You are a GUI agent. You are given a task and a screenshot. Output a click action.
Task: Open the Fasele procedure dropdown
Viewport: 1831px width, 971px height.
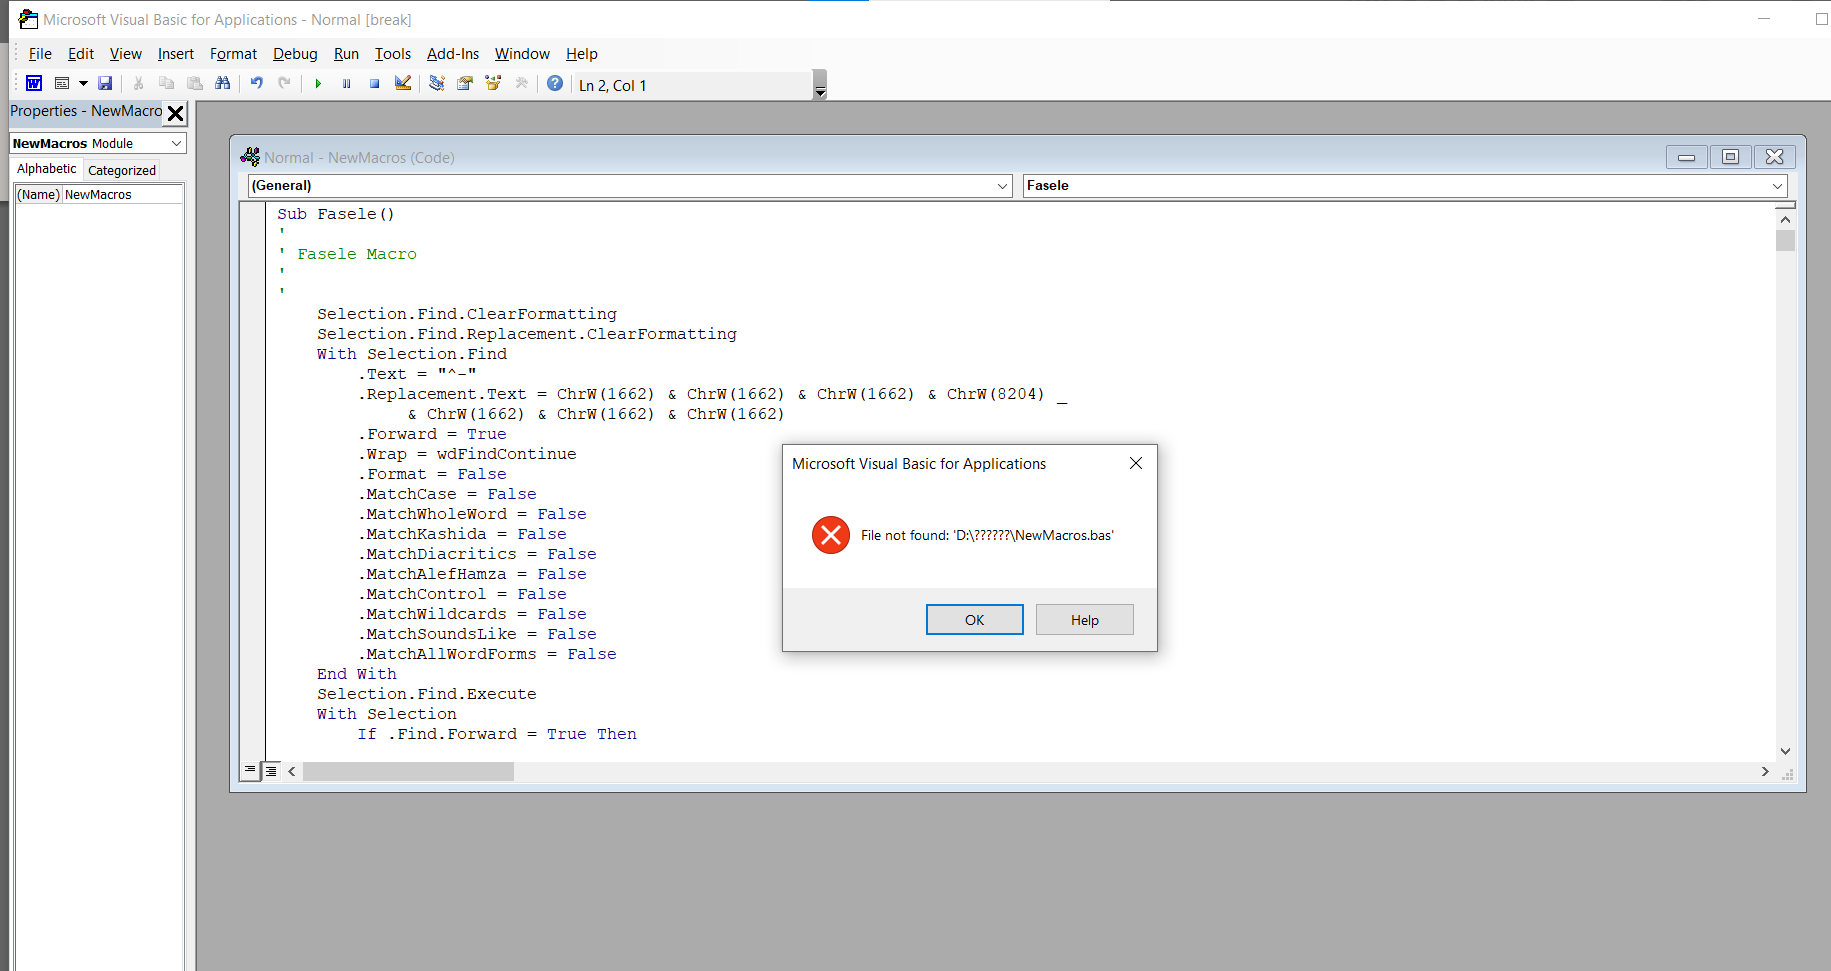[x=1405, y=186]
